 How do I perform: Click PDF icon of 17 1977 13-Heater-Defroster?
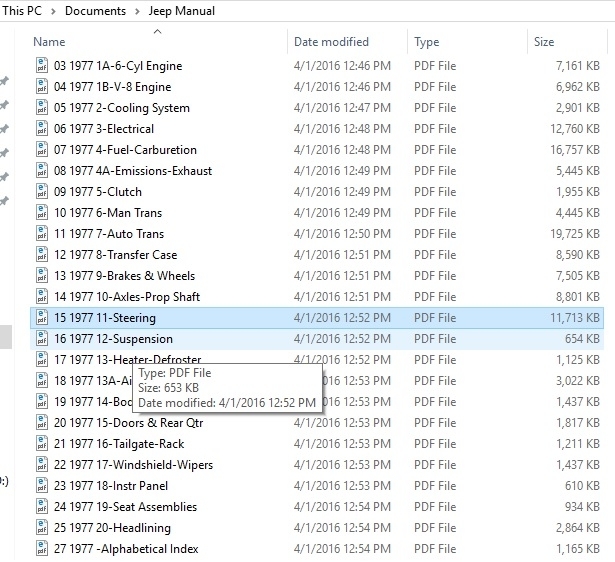pos(42,360)
